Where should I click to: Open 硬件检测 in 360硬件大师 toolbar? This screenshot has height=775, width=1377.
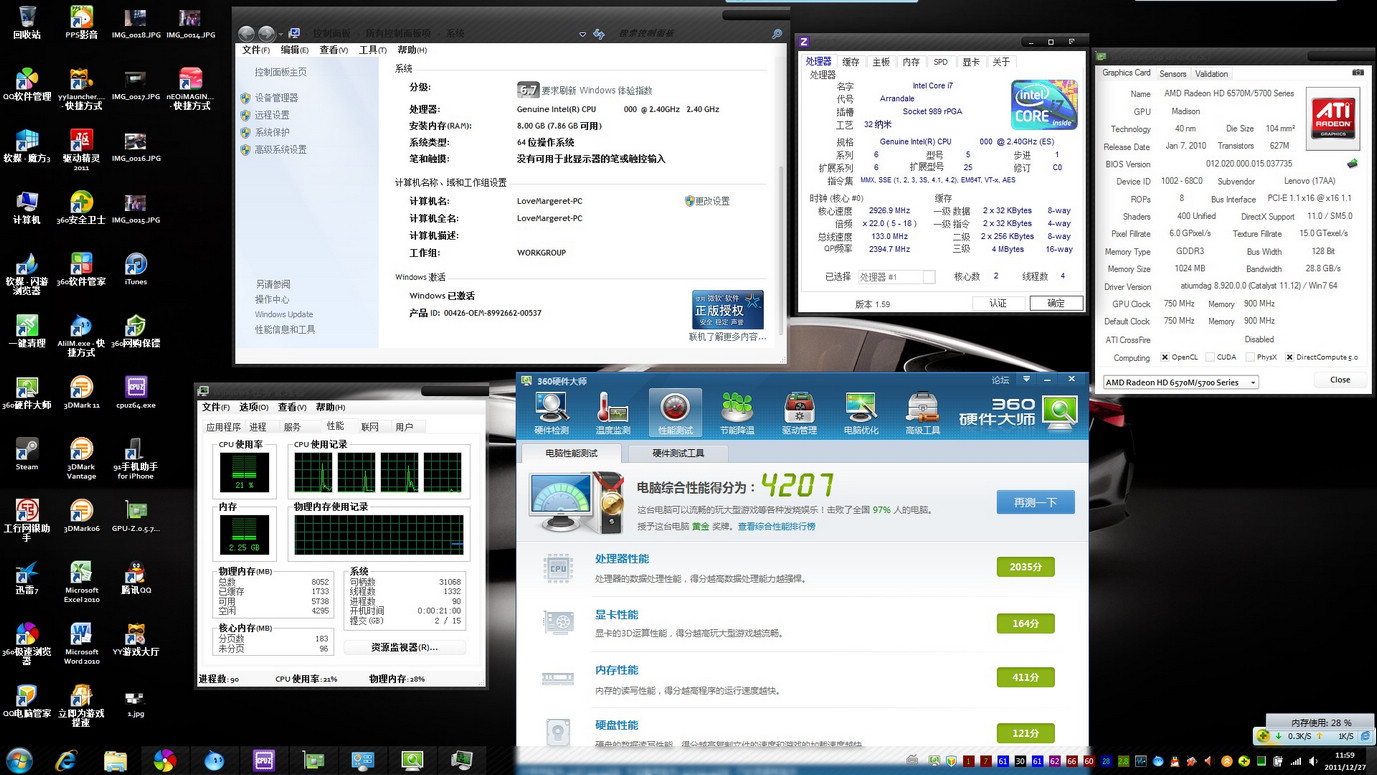coord(551,413)
